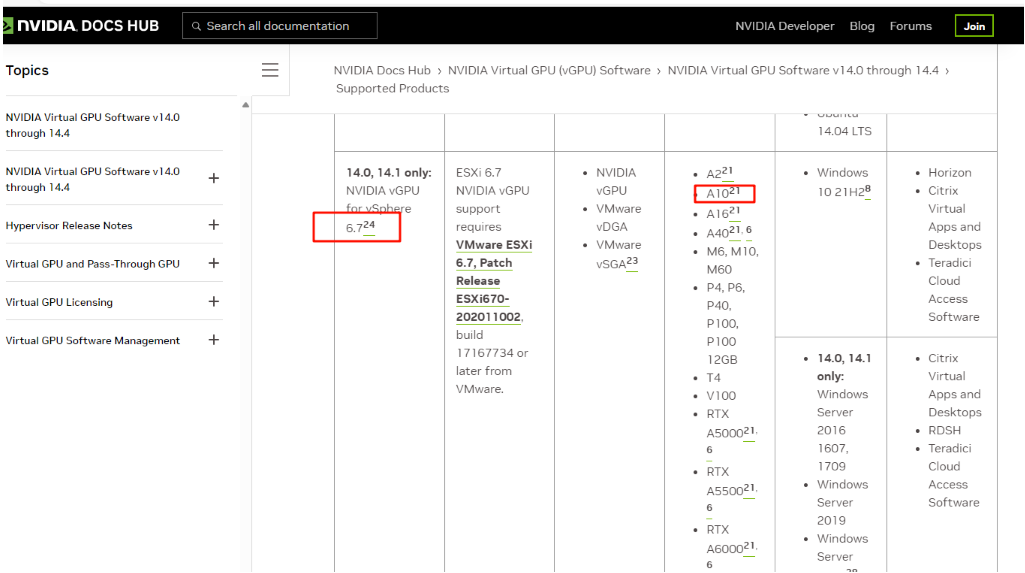Go to NVIDIA Docs Hub breadcrumb
Image resolution: width=1025 pixels, height=573 pixels.
click(382, 70)
